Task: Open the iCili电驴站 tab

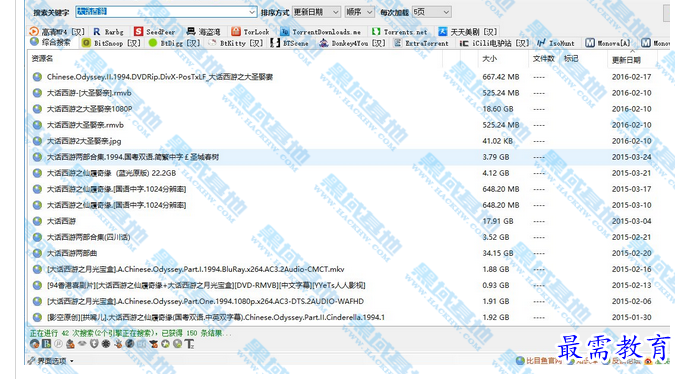Action: (494, 43)
